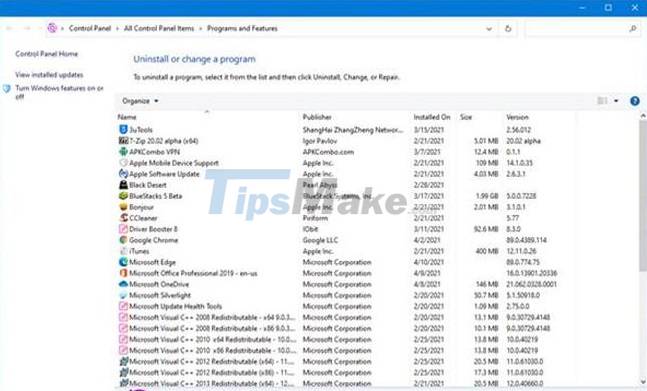Screen dimensions: 647x391
Task: Select Visual C++ 2010 x86 Redistributable row
Action: point(347,350)
